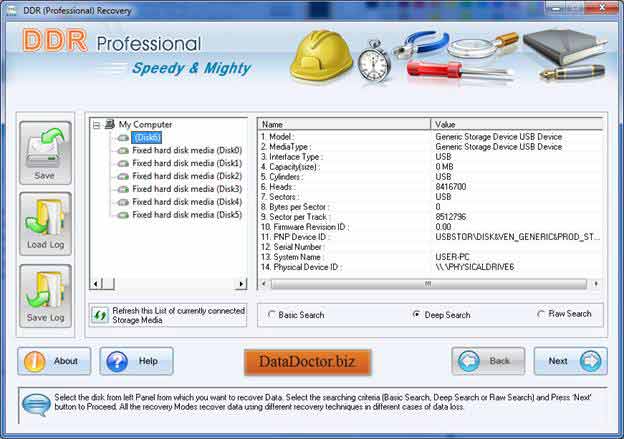Select Fixed hard disk media (Disk5)

(187, 215)
